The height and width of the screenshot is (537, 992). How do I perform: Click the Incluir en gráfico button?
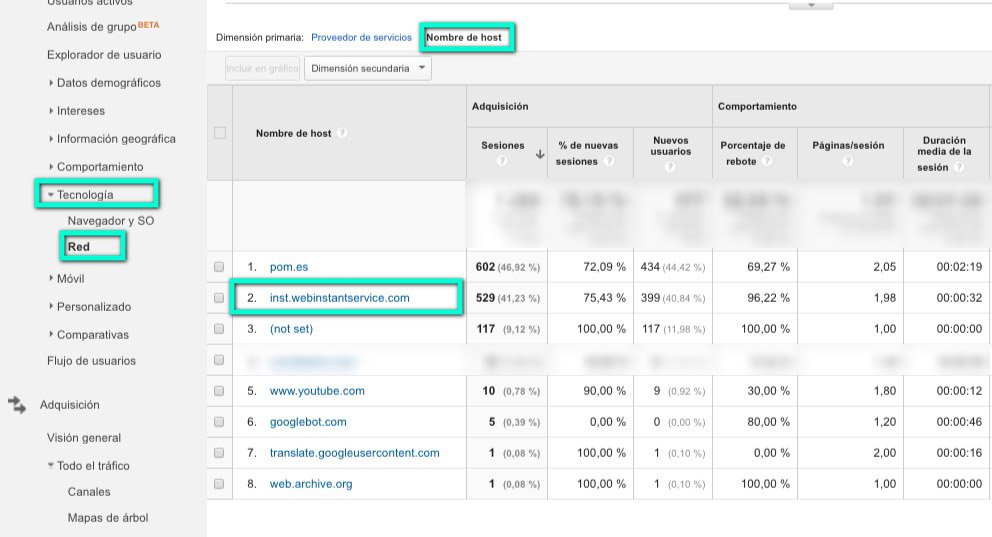coord(262,68)
